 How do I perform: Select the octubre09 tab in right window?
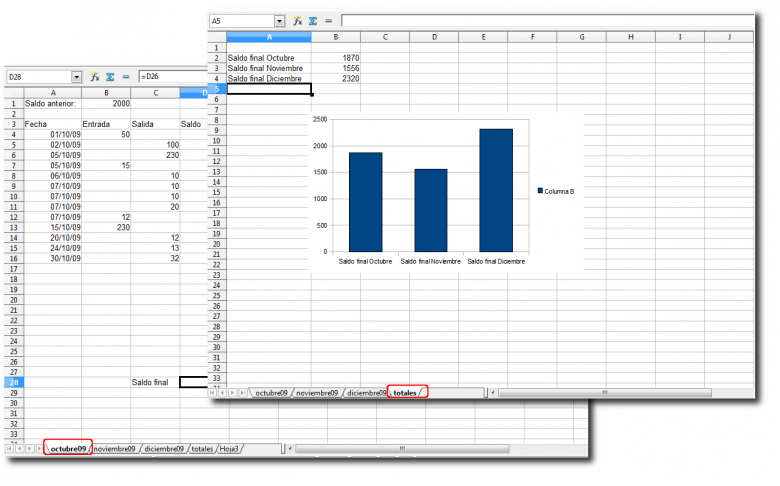pyautogui.click(x=272, y=393)
